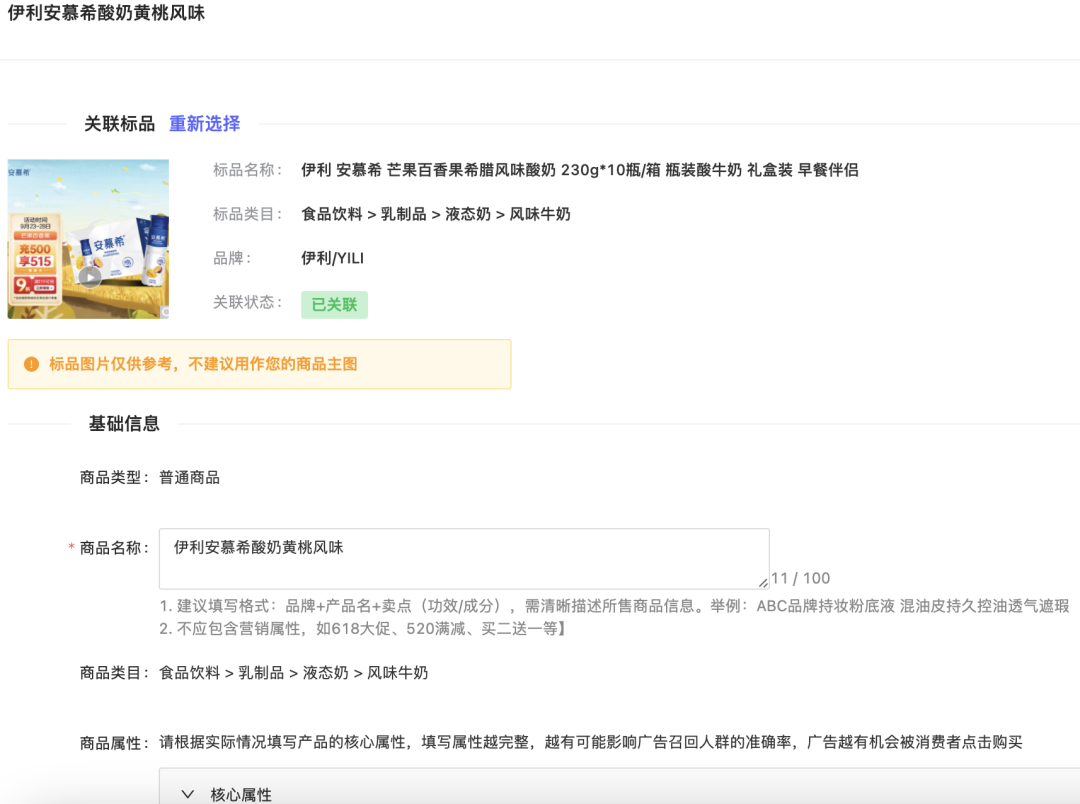Click the 11 / 100 character counter
Viewport: 1080px width, 804px height.
click(800, 578)
